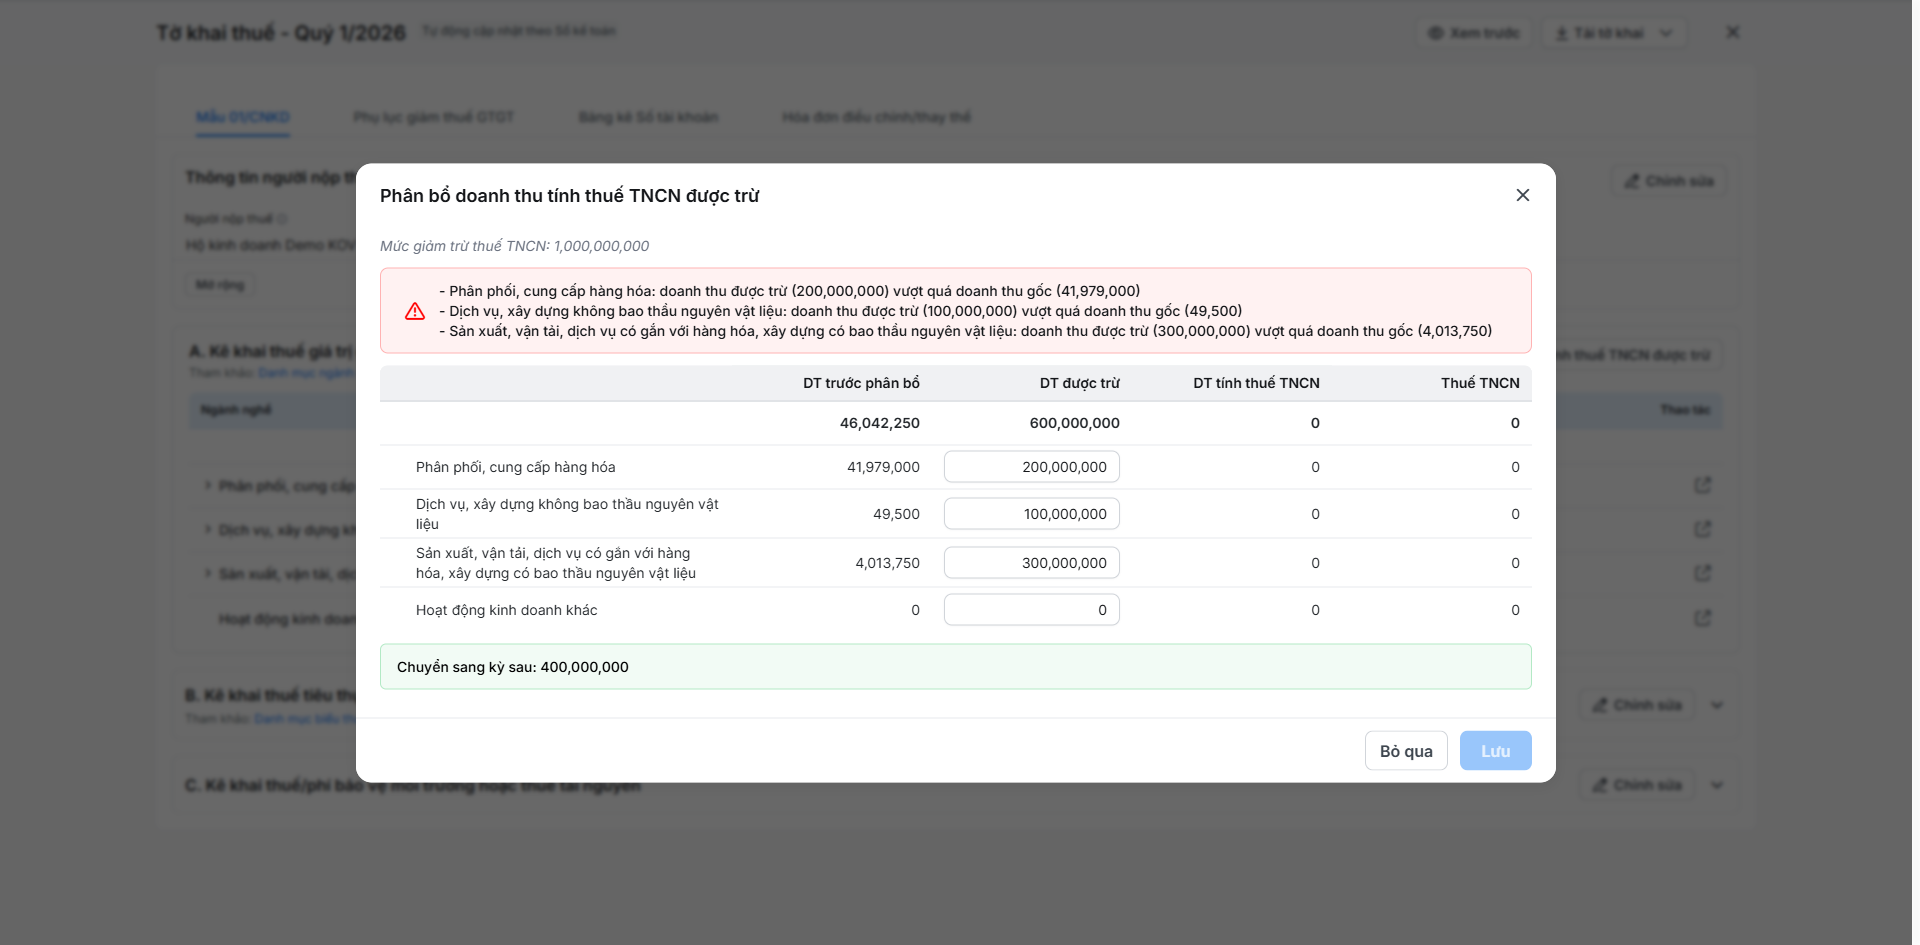Screen dimensions: 1920x945
Task: Click Chỉnh sửa in taxpayer info section
Action: point(1669,181)
